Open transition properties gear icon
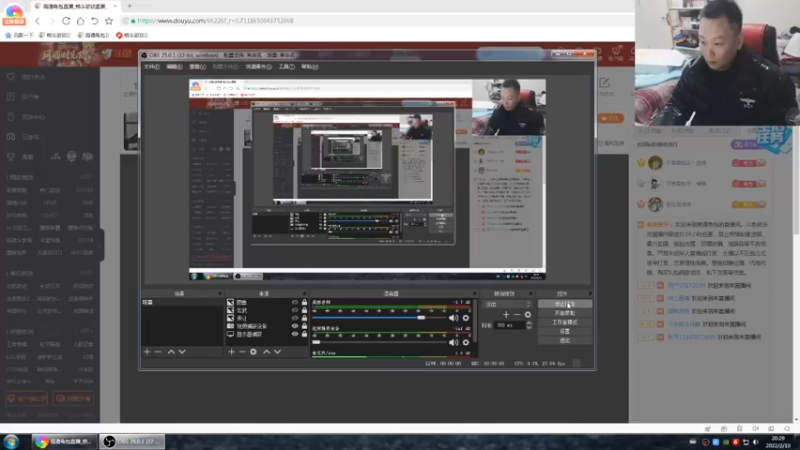800x450 pixels. point(528,314)
